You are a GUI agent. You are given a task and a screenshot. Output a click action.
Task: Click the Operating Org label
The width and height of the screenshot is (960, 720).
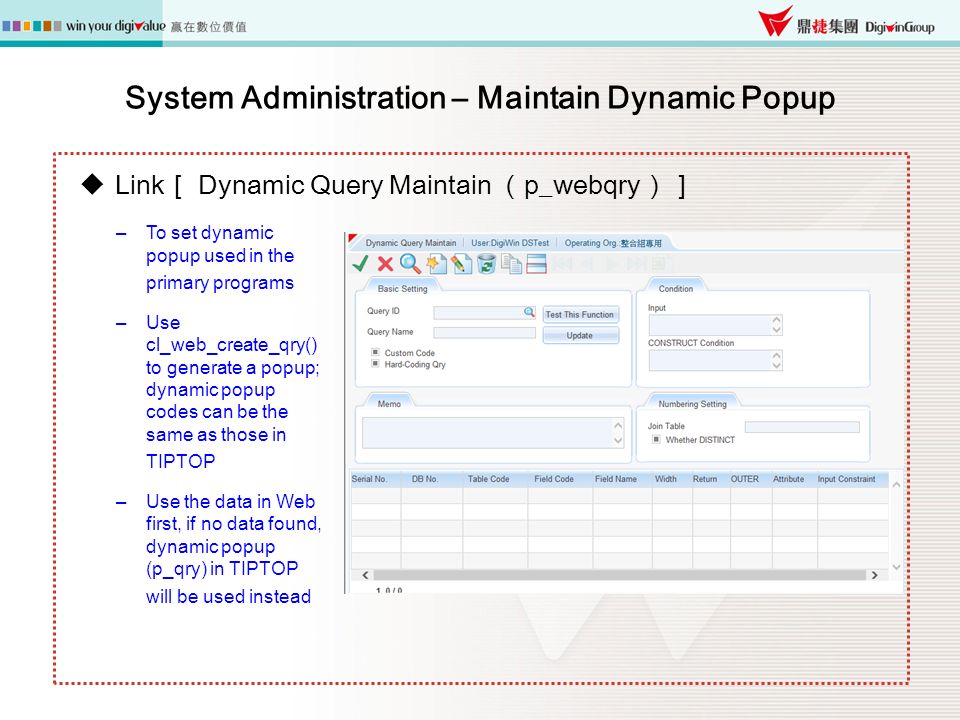point(613,243)
